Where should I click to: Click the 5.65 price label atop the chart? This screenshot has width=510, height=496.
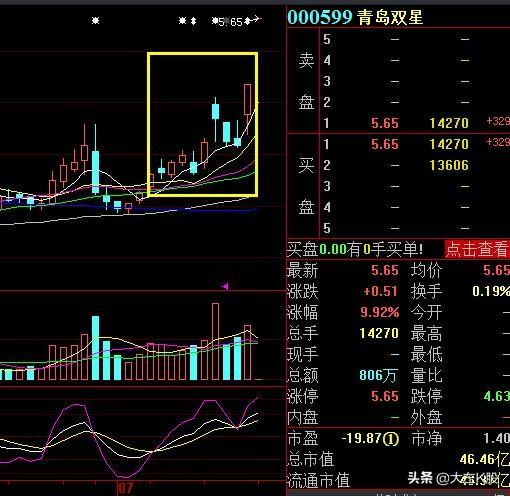pyautogui.click(x=231, y=22)
